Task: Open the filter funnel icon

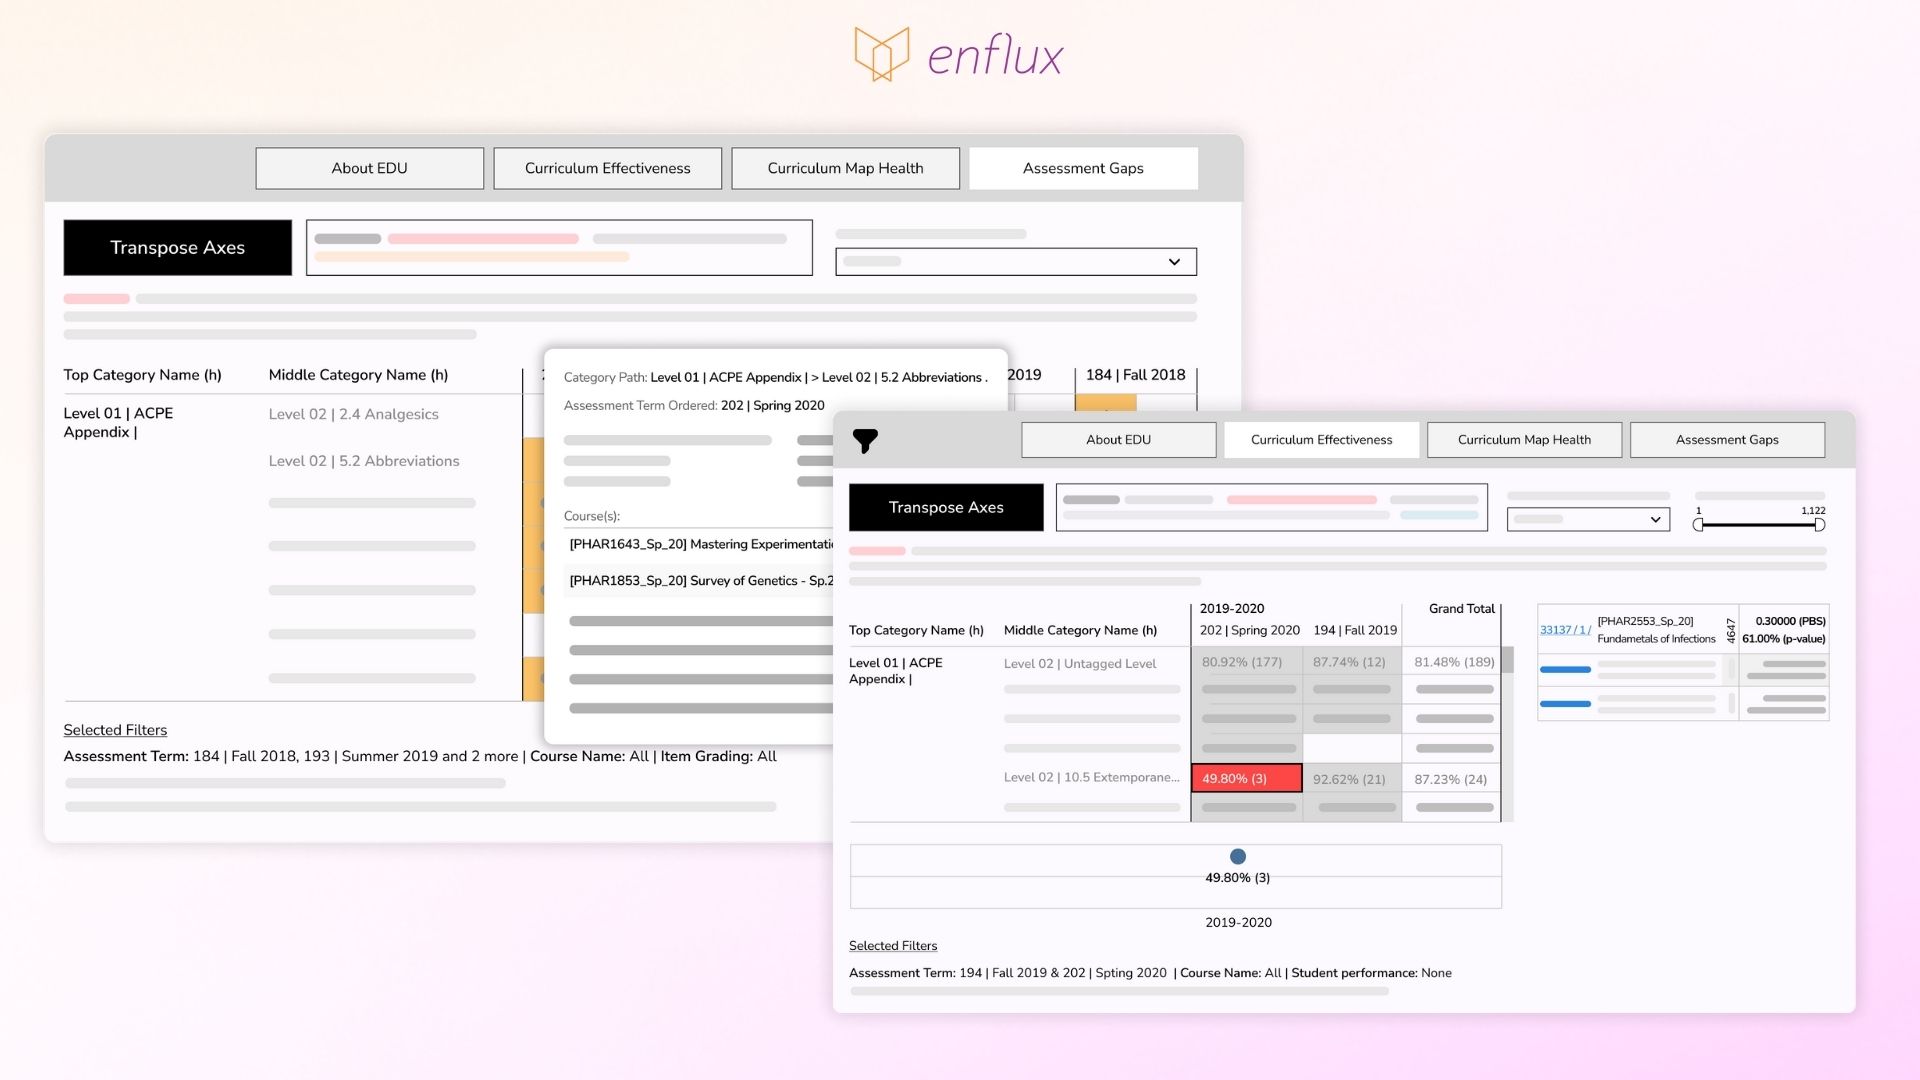Action: 866,439
